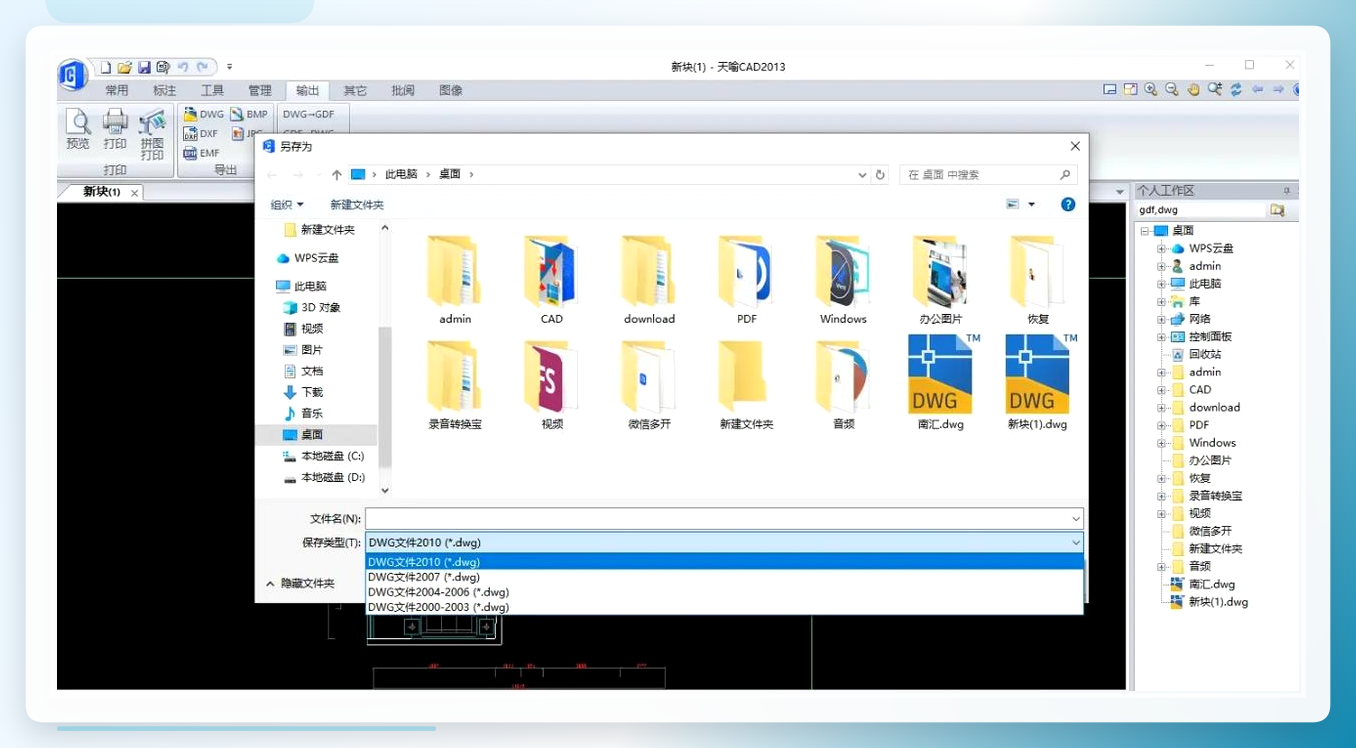Click the blue refresh arrows icon

1236,89
